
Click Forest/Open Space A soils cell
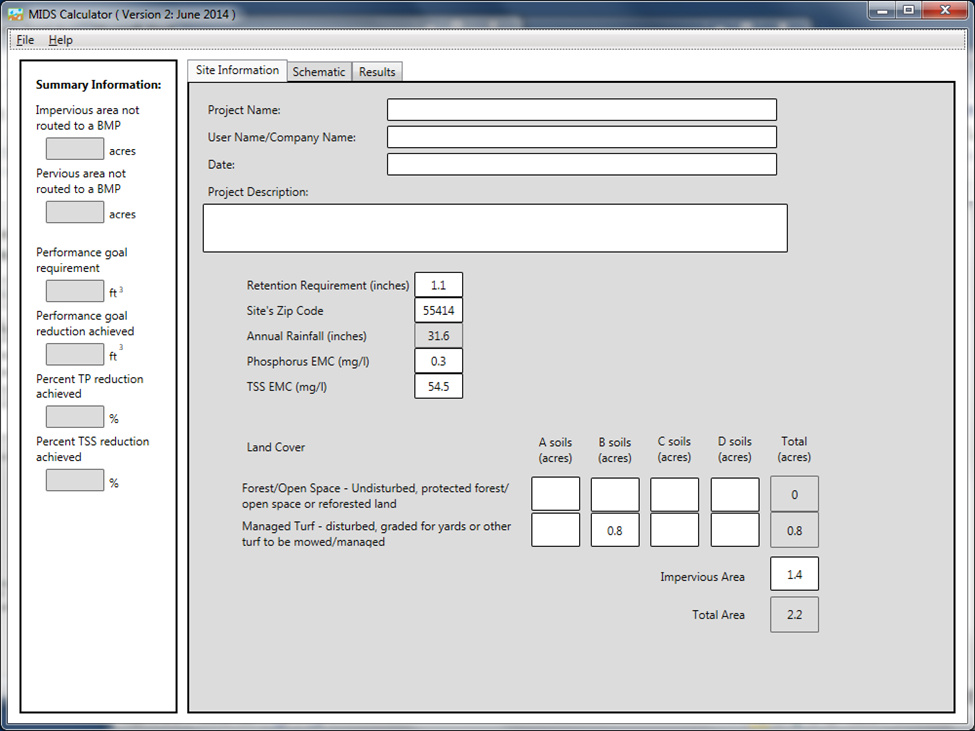(555, 494)
